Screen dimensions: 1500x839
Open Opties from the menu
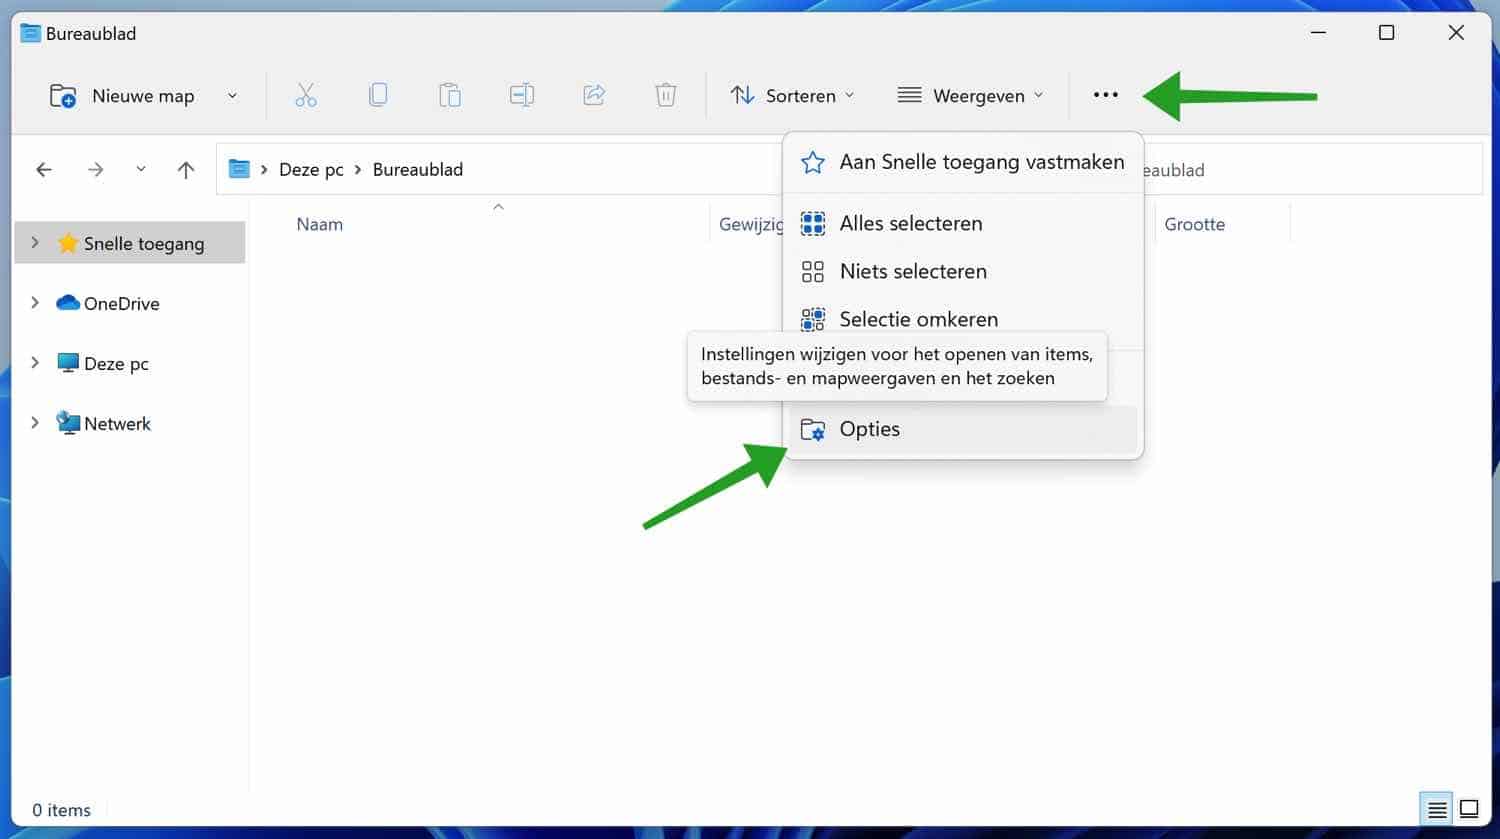[869, 428]
